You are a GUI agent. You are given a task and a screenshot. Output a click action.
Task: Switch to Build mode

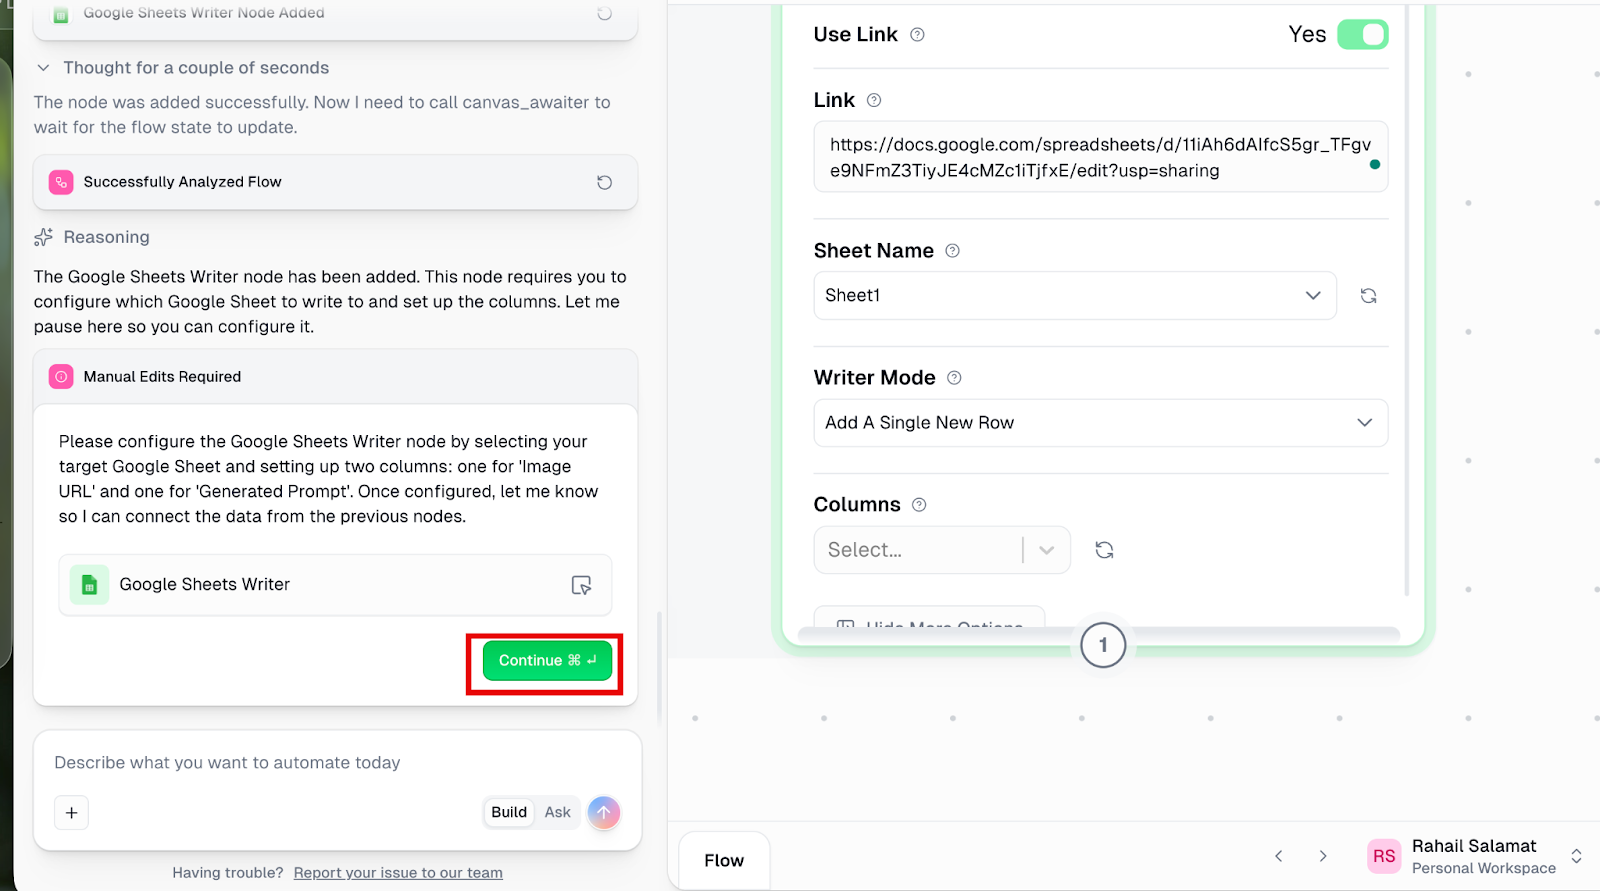point(509,812)
